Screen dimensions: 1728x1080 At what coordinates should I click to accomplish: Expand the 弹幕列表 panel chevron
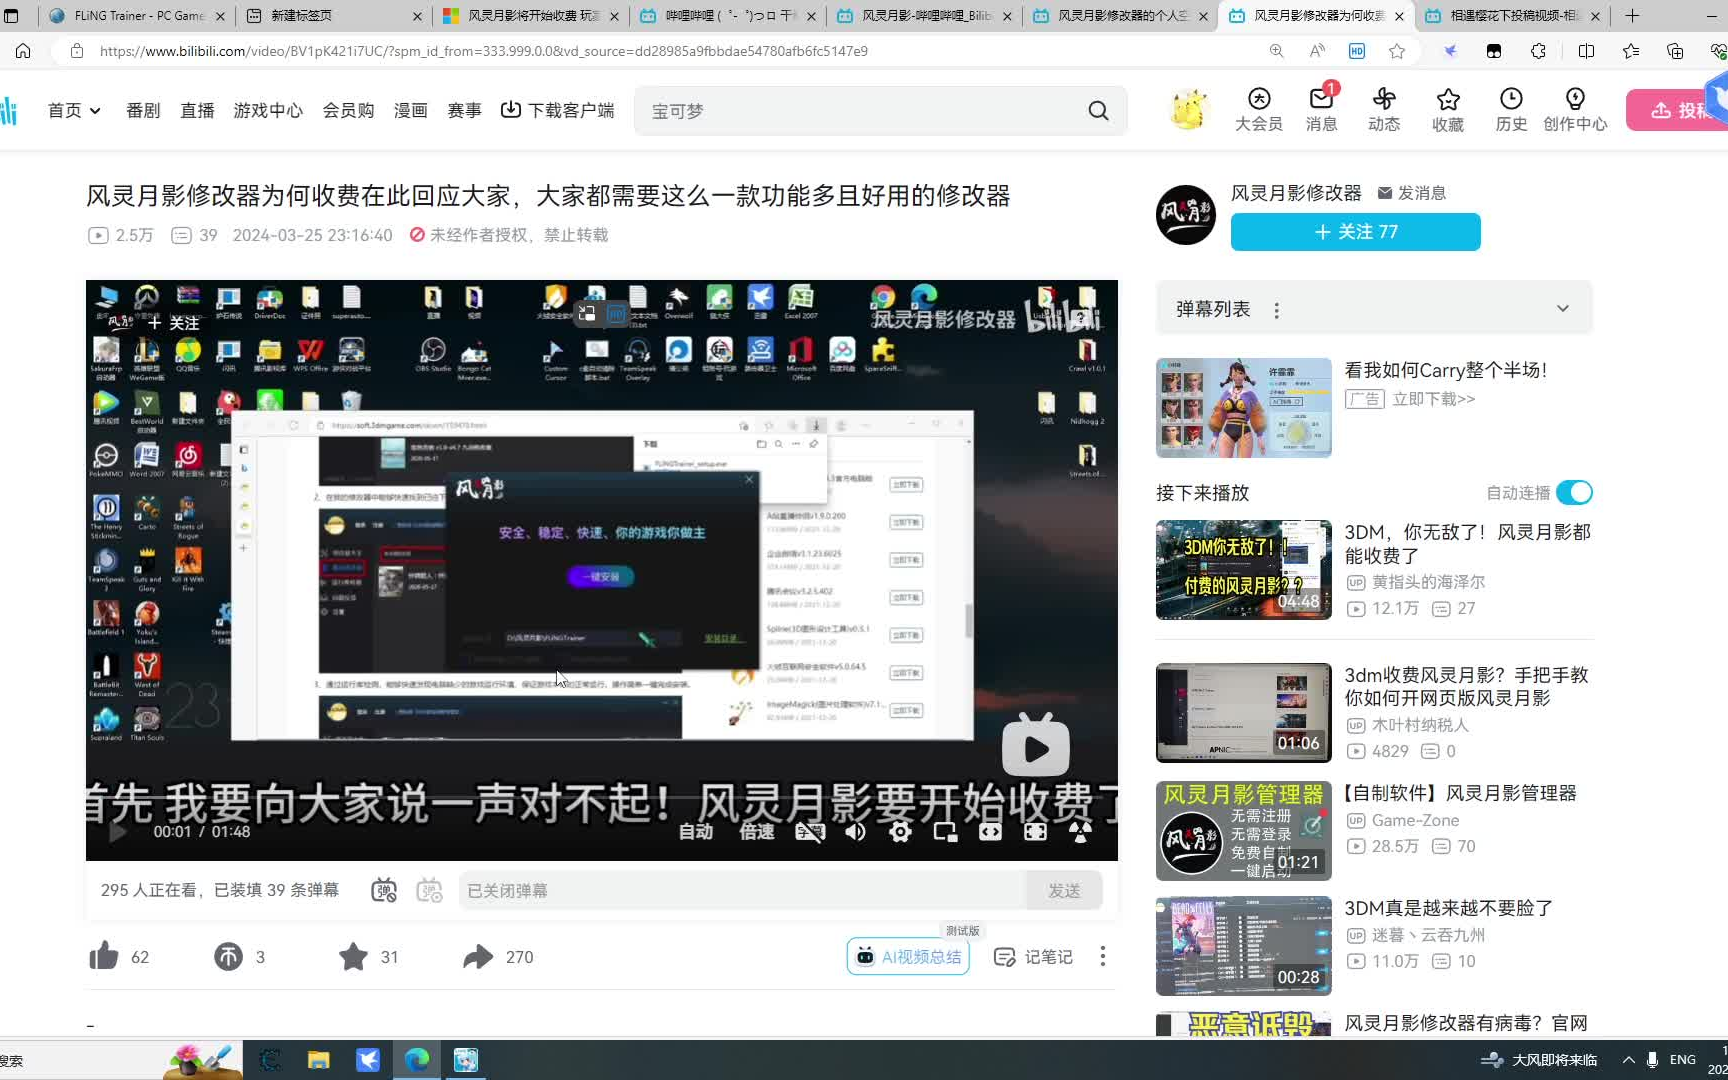point(1563,309)
